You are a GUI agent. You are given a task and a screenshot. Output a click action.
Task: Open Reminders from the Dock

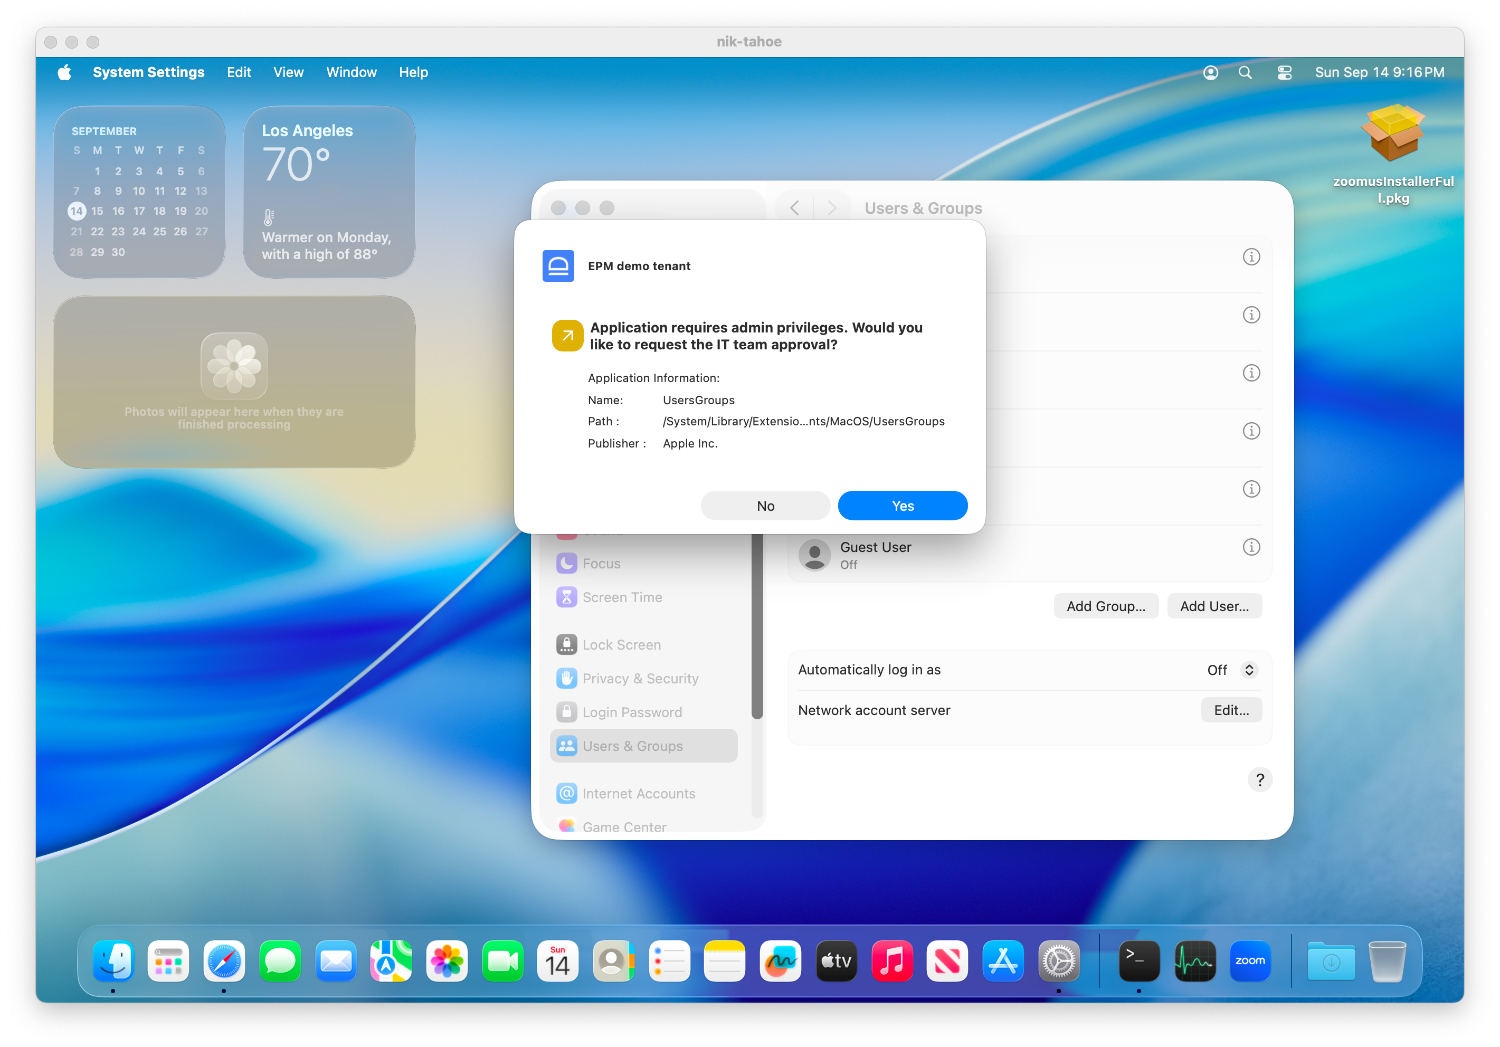(669, 962)
